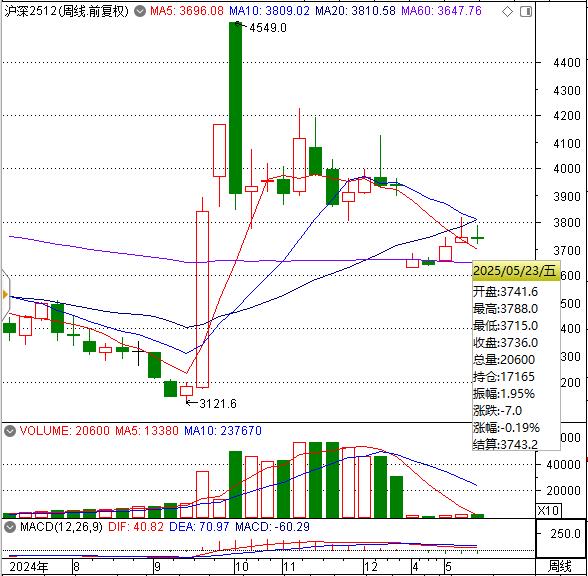588x576 pixels.
Task: Click the 2025/05/23/五 date tooltip header
Action: pos(514,270)
